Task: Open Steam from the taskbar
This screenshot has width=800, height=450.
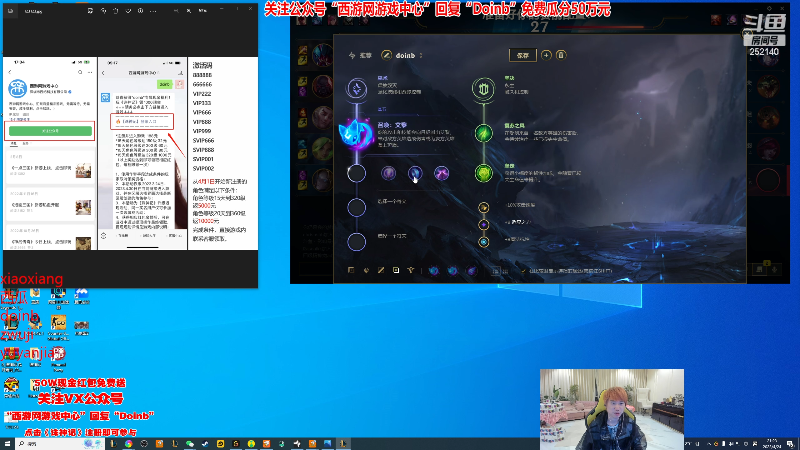Action: click(x=205, y=444)
